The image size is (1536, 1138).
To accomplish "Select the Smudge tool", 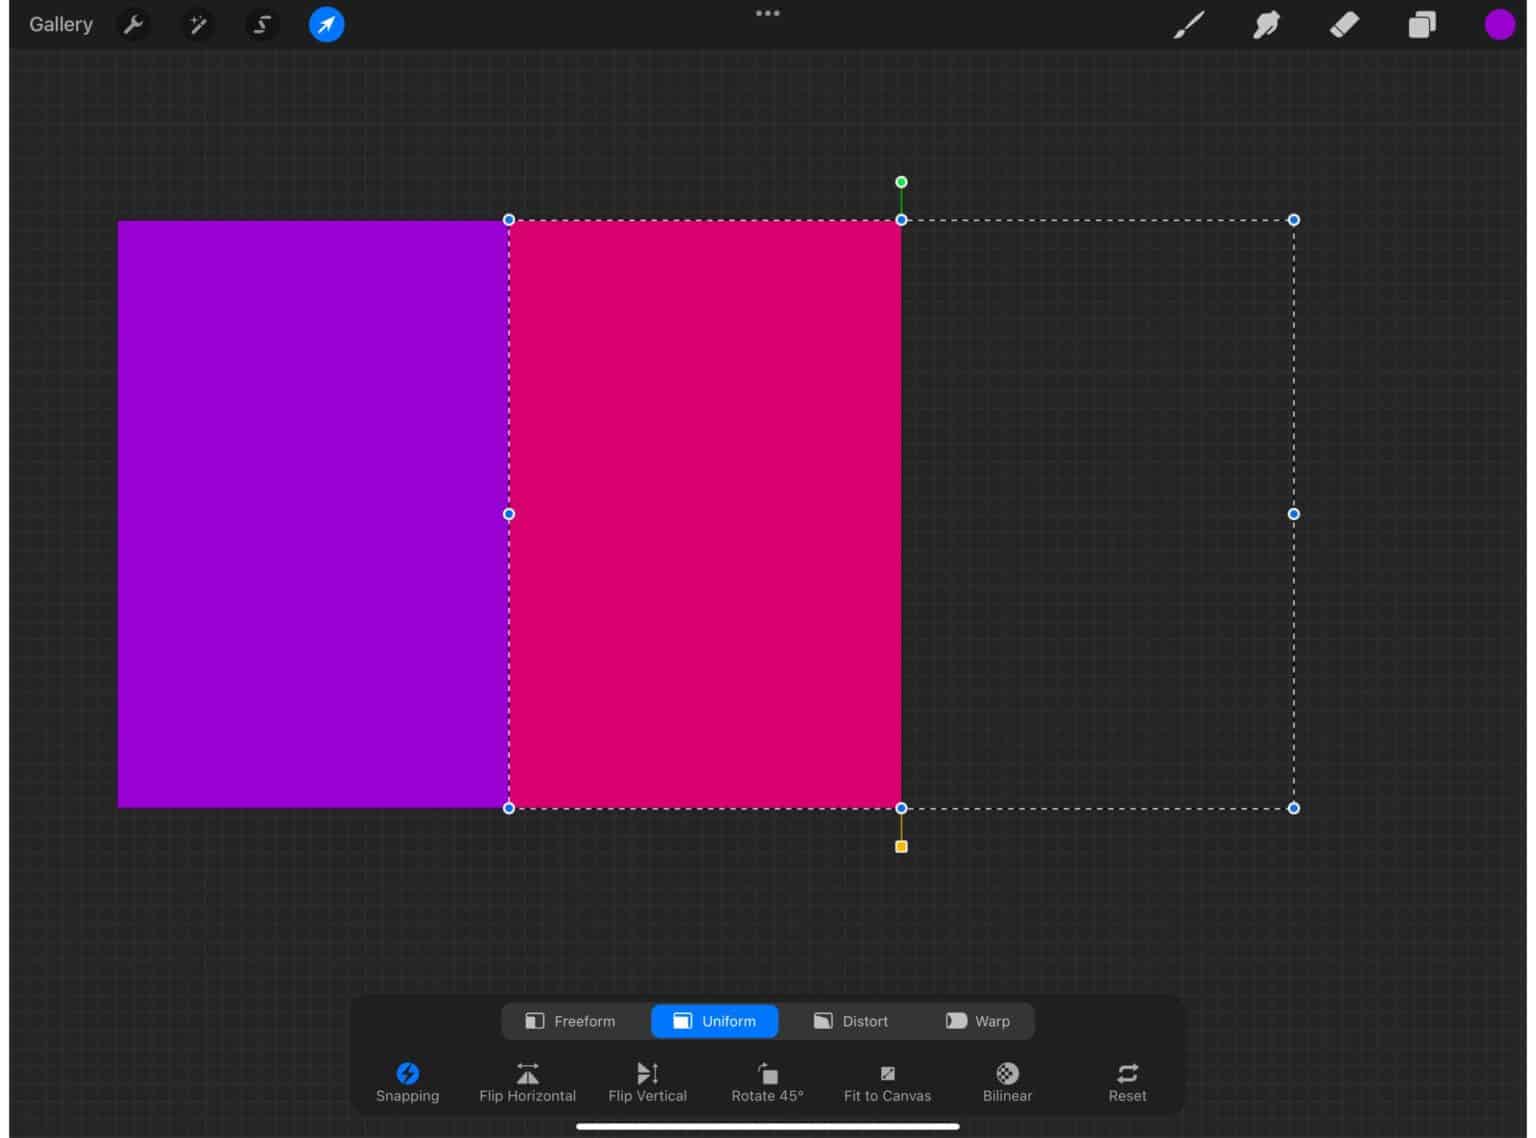I will click(1265, 24).
